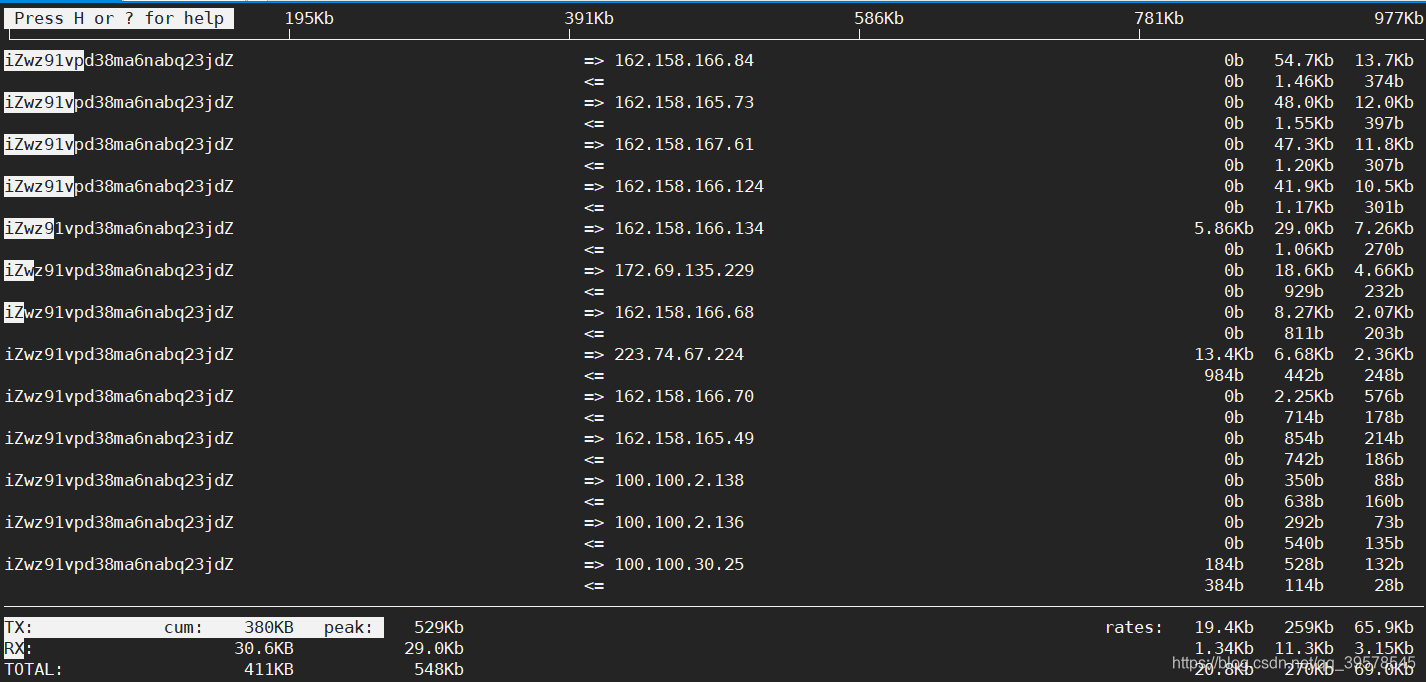Click the TOTAL: label

tap(34, 670)
